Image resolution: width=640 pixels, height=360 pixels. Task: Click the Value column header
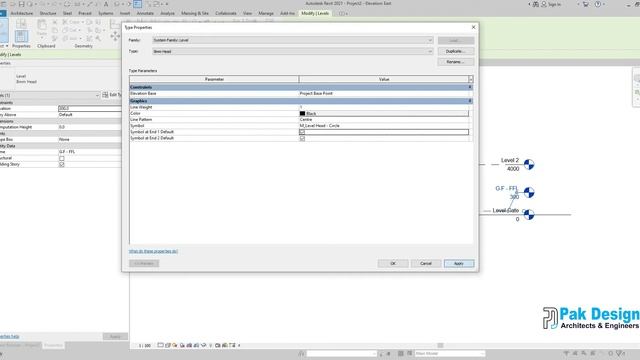click(x=384, y=79)
